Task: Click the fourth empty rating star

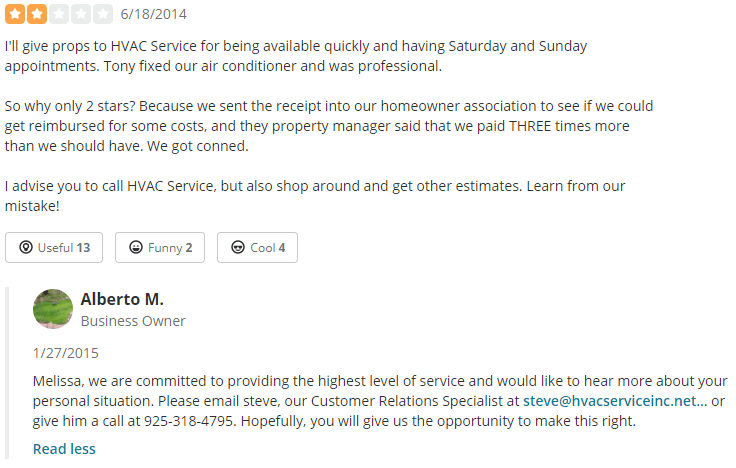Action: (x=80, y=14)
